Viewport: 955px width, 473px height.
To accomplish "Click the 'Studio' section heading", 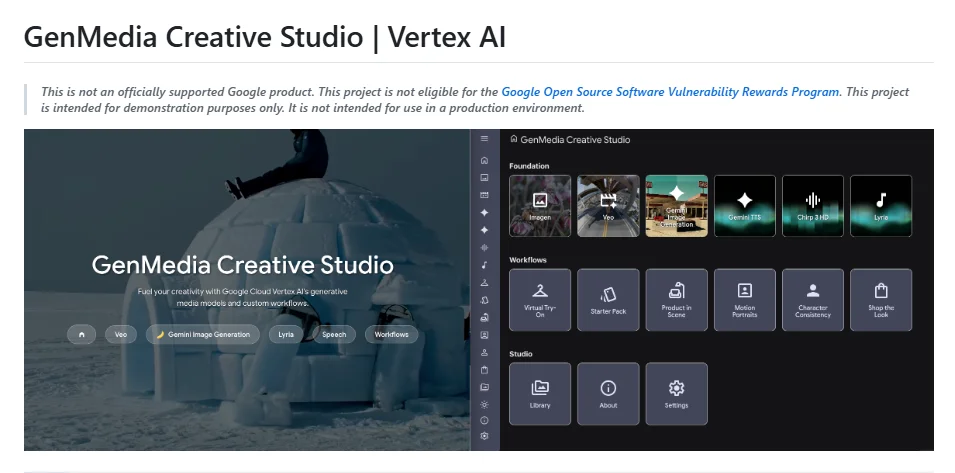I will (x=521, y=354).
